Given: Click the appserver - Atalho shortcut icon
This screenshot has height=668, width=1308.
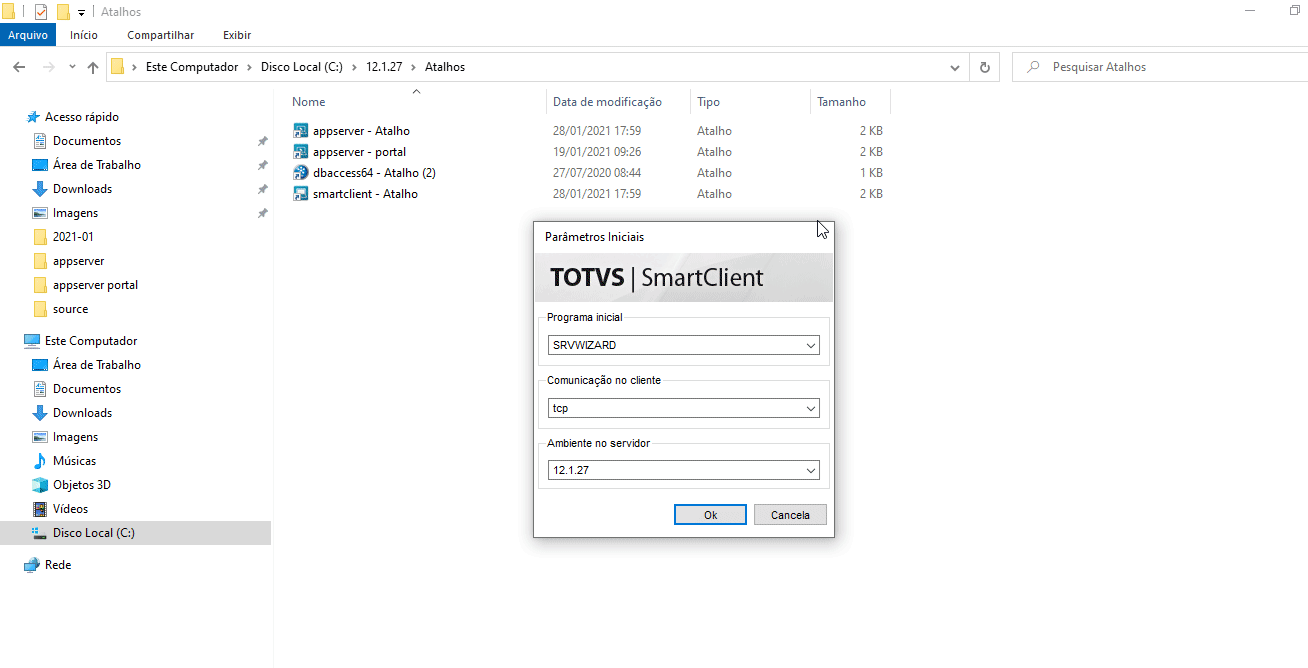Looking at the screenshot, I should click(x=301, y=131).
